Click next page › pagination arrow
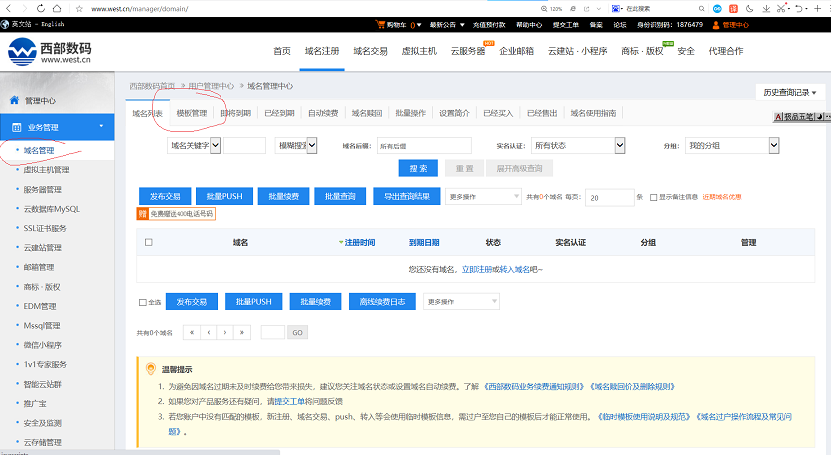Image resolution: width=831 pixels, height=455 pixels. click(x=225, y=333)
